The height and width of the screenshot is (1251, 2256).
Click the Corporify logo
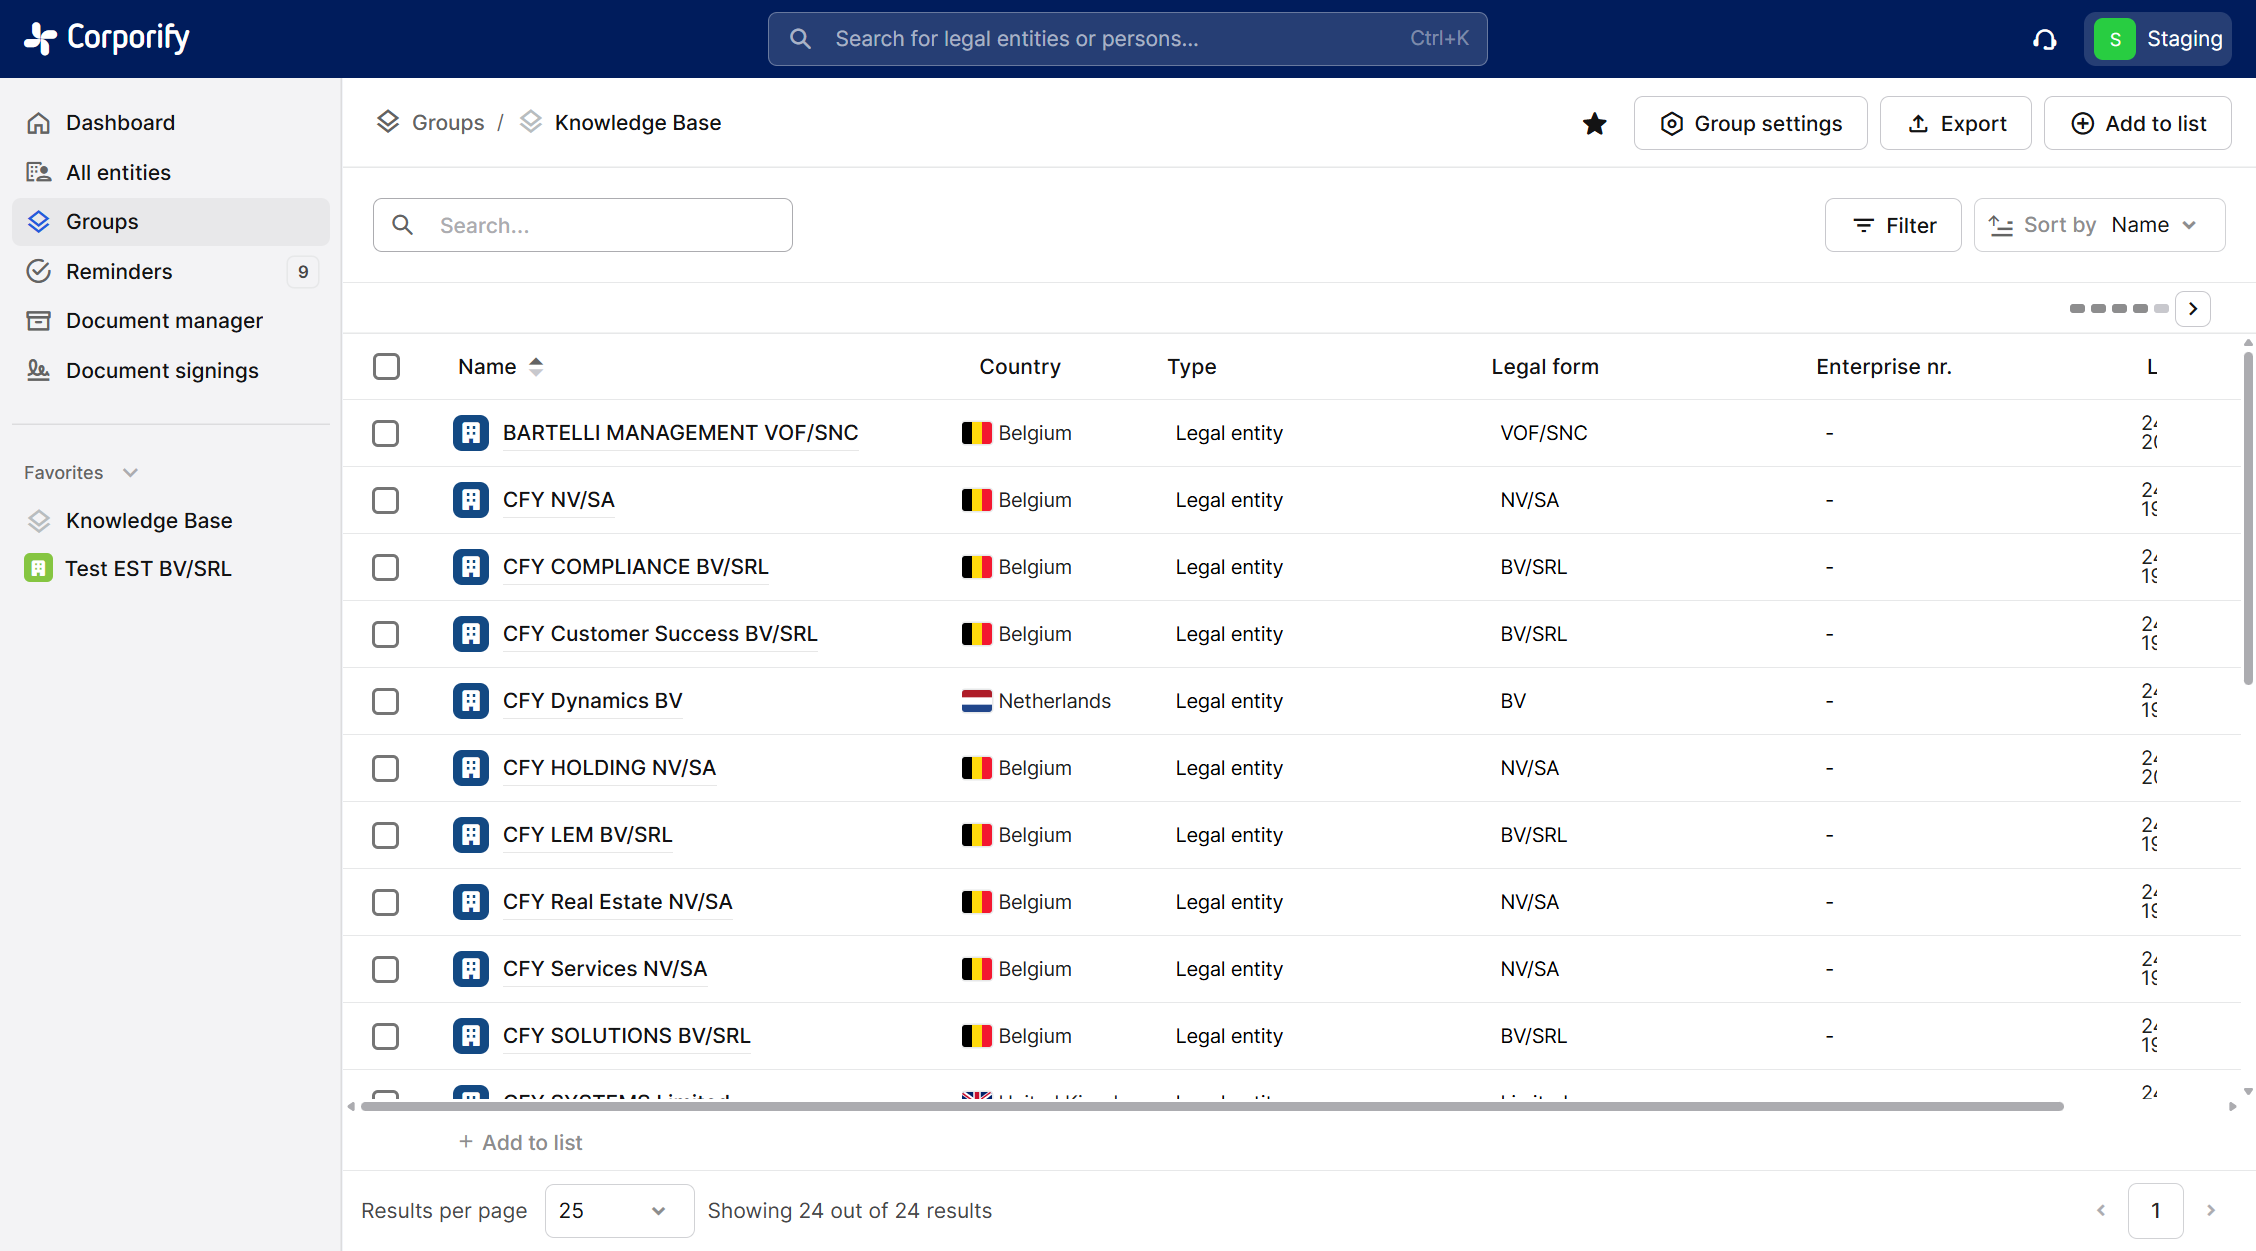(107, 38)
